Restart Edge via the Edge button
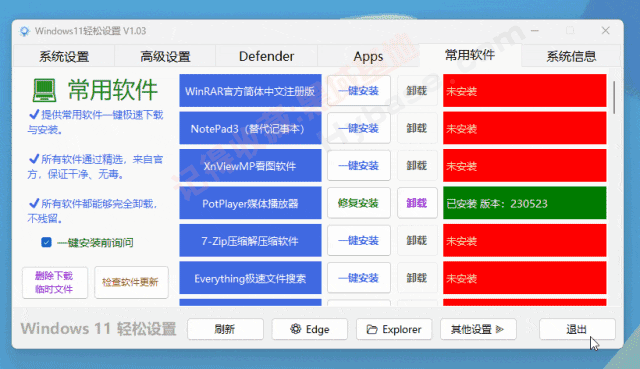This screenshot has width=640, height=369. tap(310, 329)
